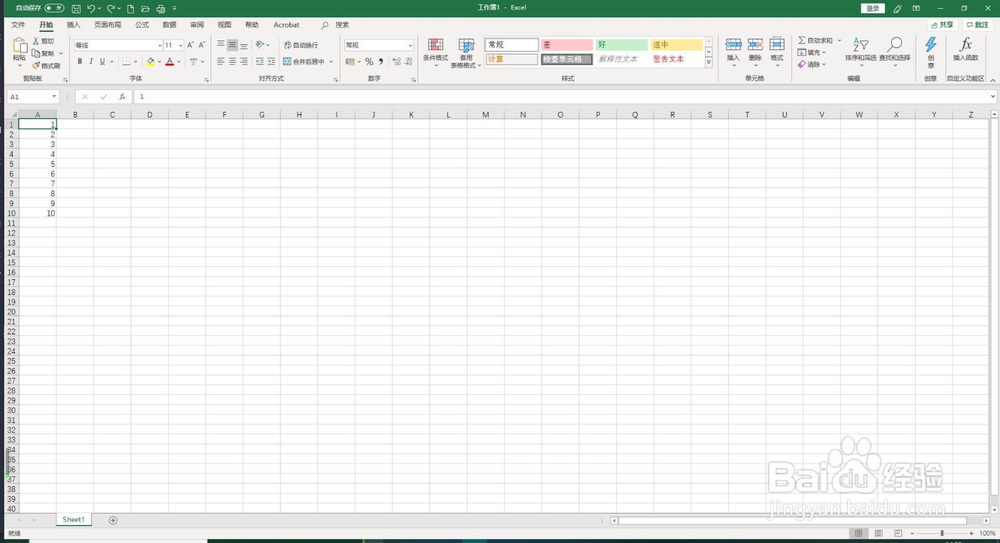This screenshot has height=543, width=1000.
Task: Click the 共享 Share button
Action: [x=942, y=25]
